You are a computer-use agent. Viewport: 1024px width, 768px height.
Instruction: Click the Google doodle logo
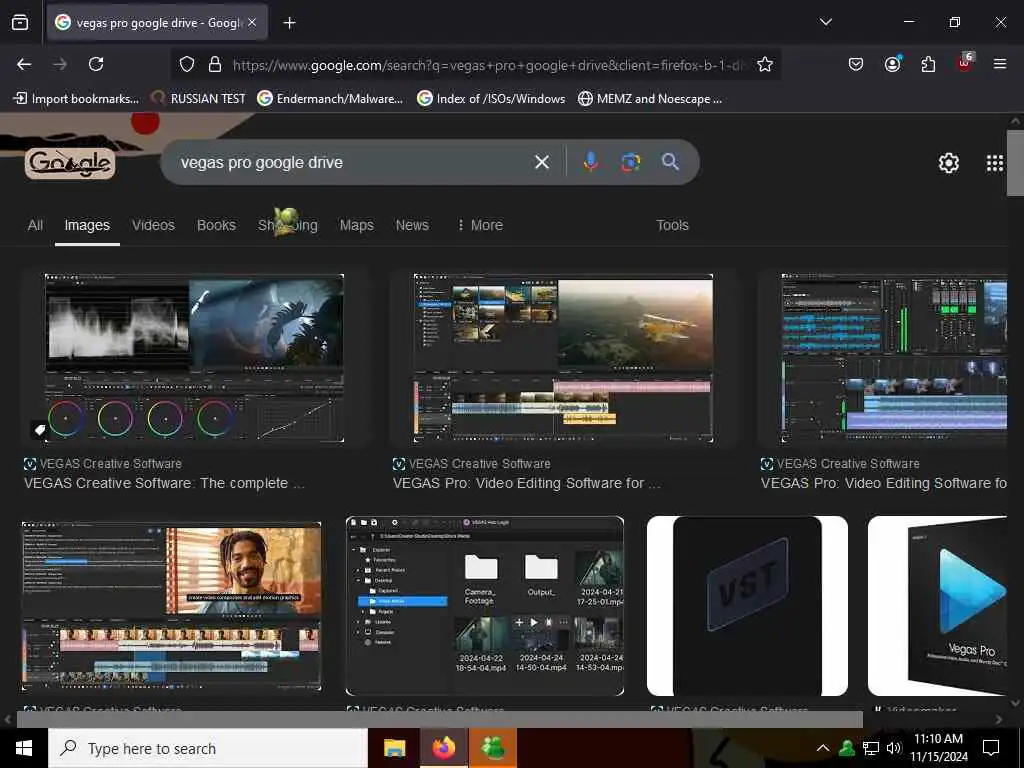pos(70,163)
